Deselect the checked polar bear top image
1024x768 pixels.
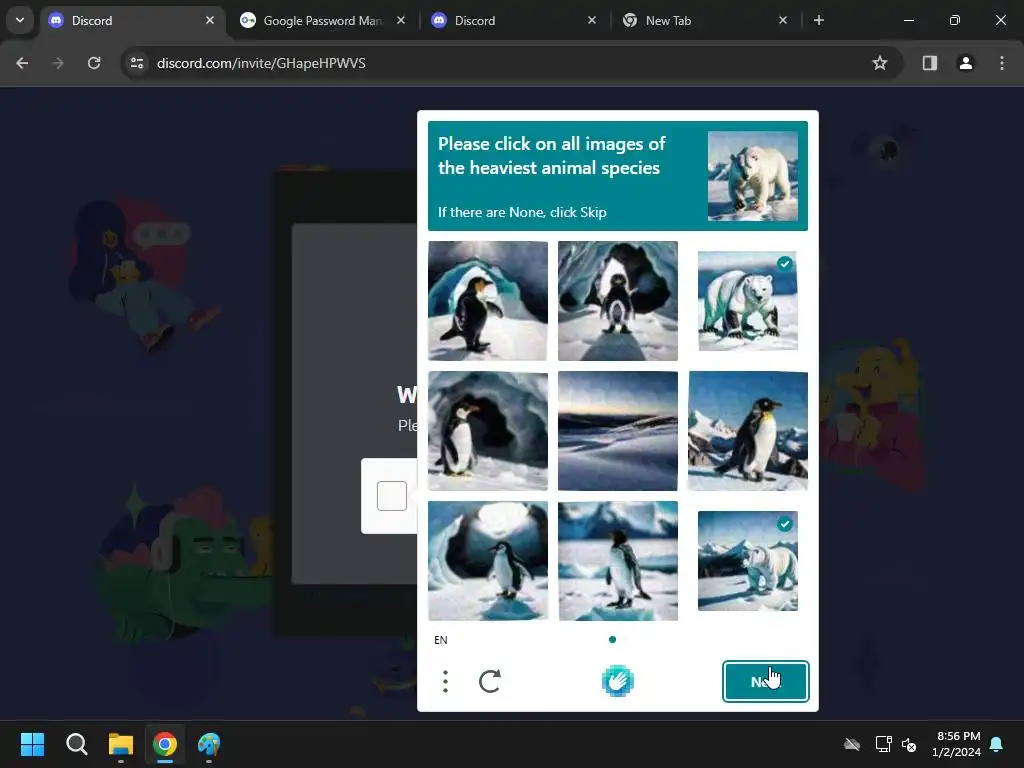(x=748, y=300)
